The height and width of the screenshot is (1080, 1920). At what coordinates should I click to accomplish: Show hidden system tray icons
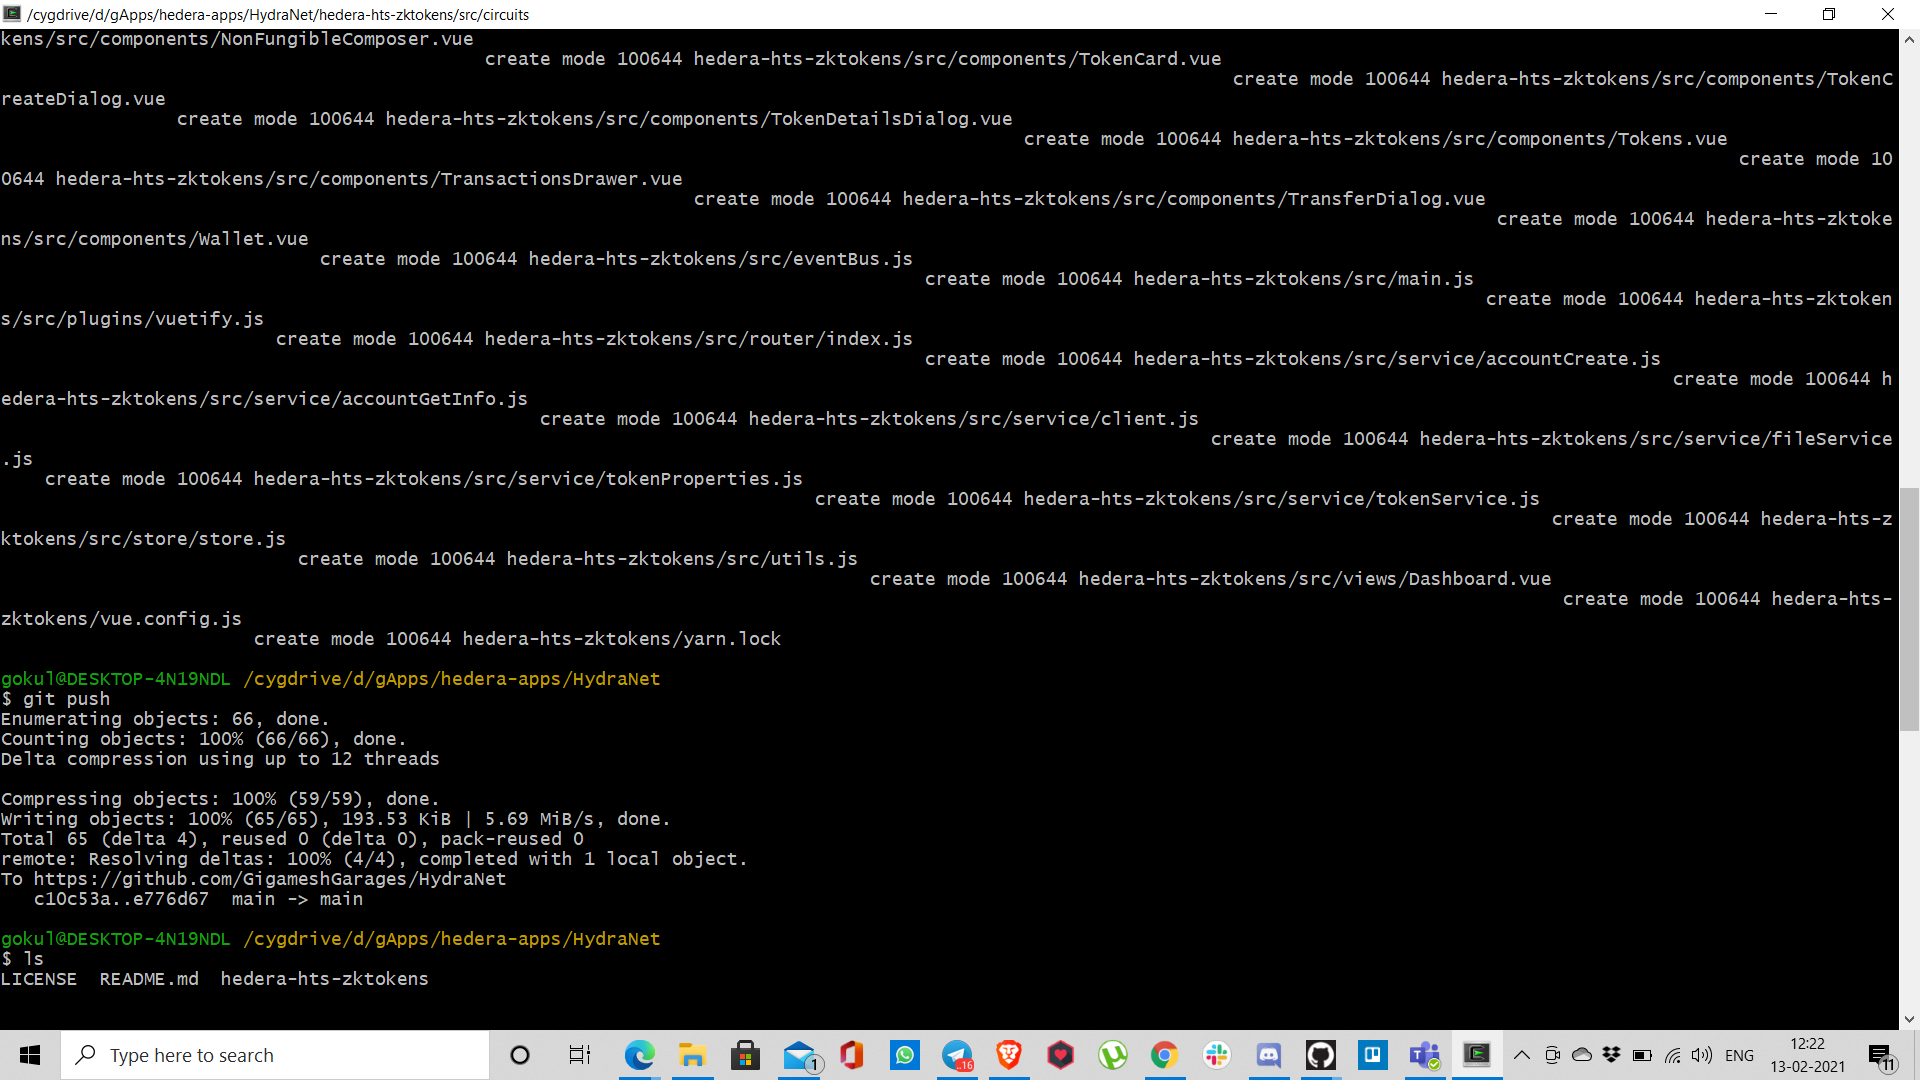[1521, 1055]
